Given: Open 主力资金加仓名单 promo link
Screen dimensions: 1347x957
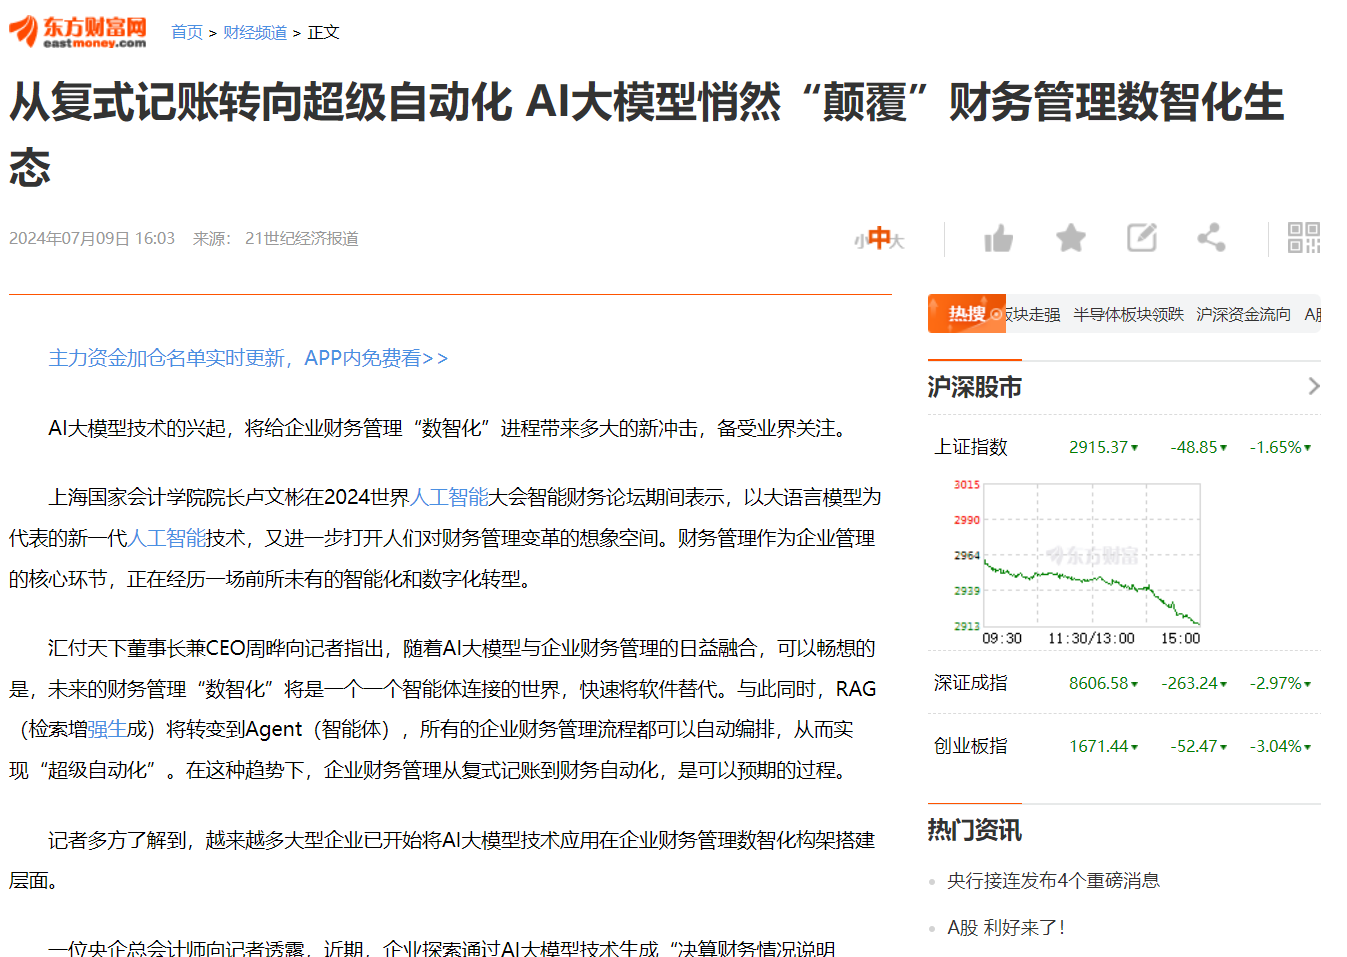Looking at the screenshot, I should 248,358.
